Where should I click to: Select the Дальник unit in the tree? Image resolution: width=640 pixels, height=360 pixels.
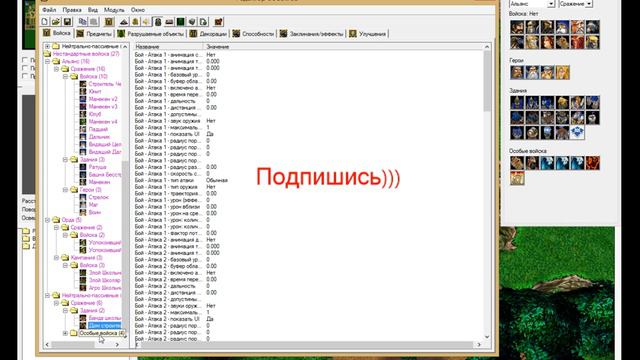99,137
